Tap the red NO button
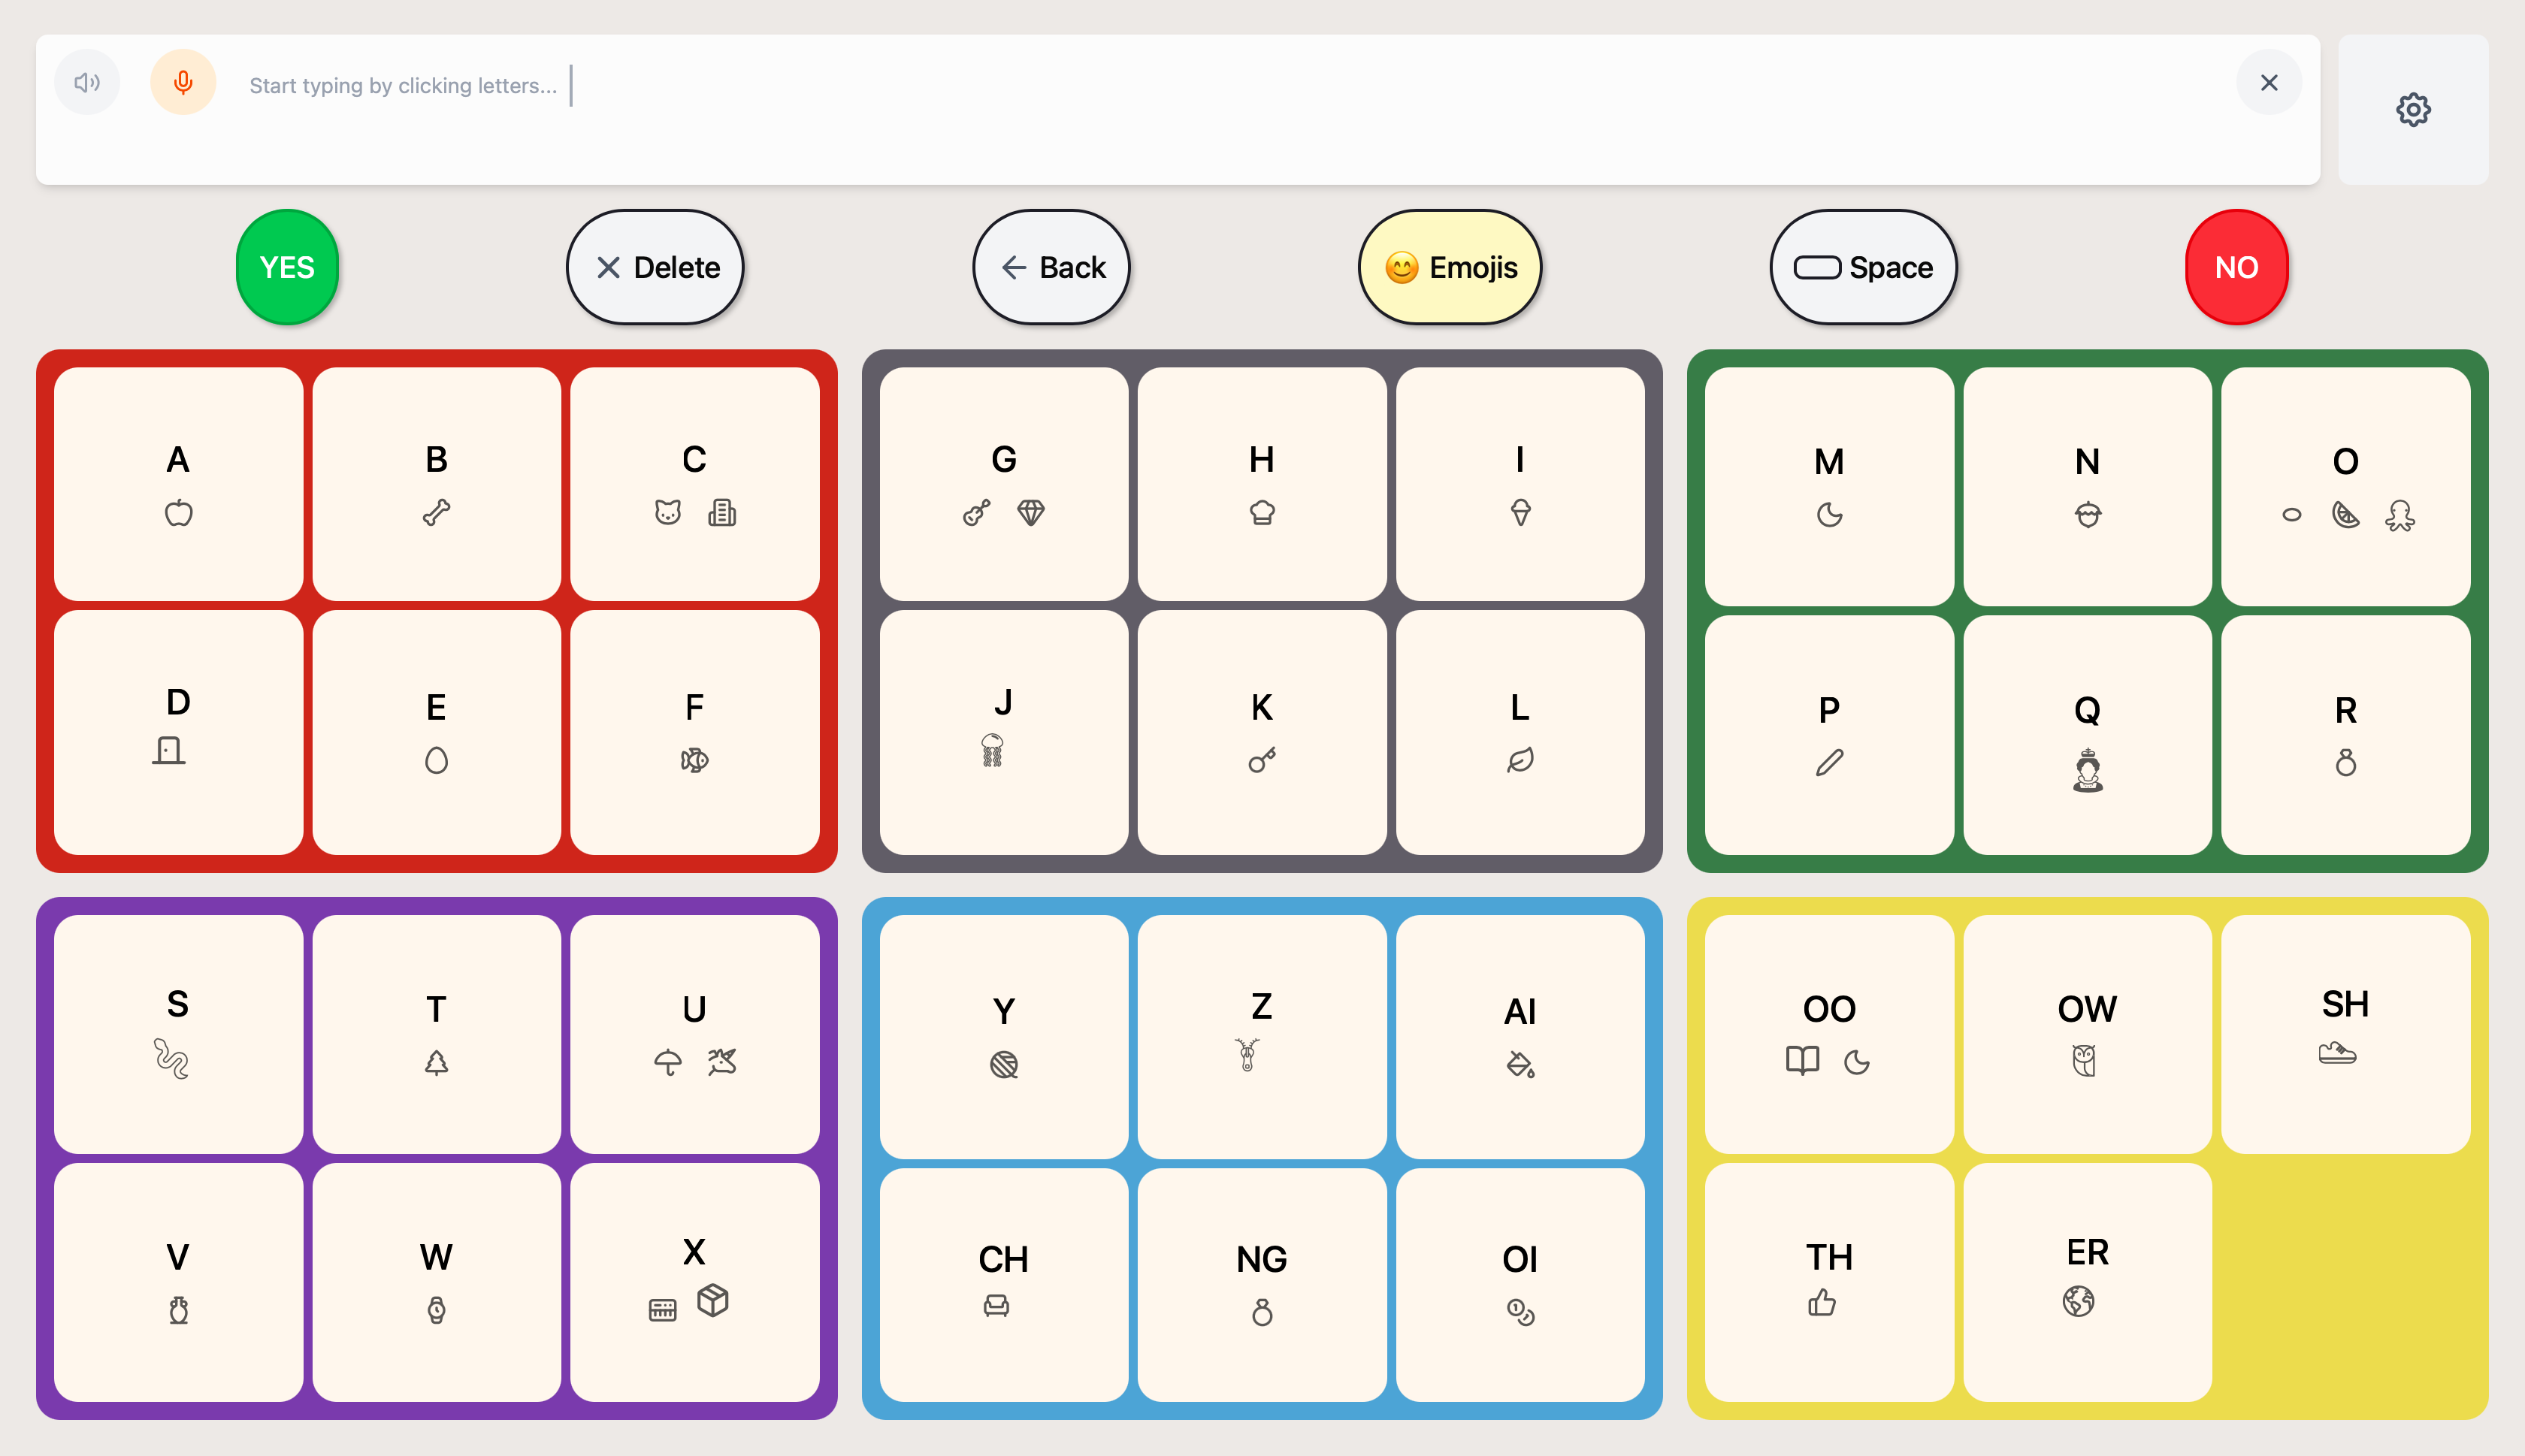Image resolution: width=2525 pixels, height=1456 pixels. pyautogui.click(x=2236, y=267)
